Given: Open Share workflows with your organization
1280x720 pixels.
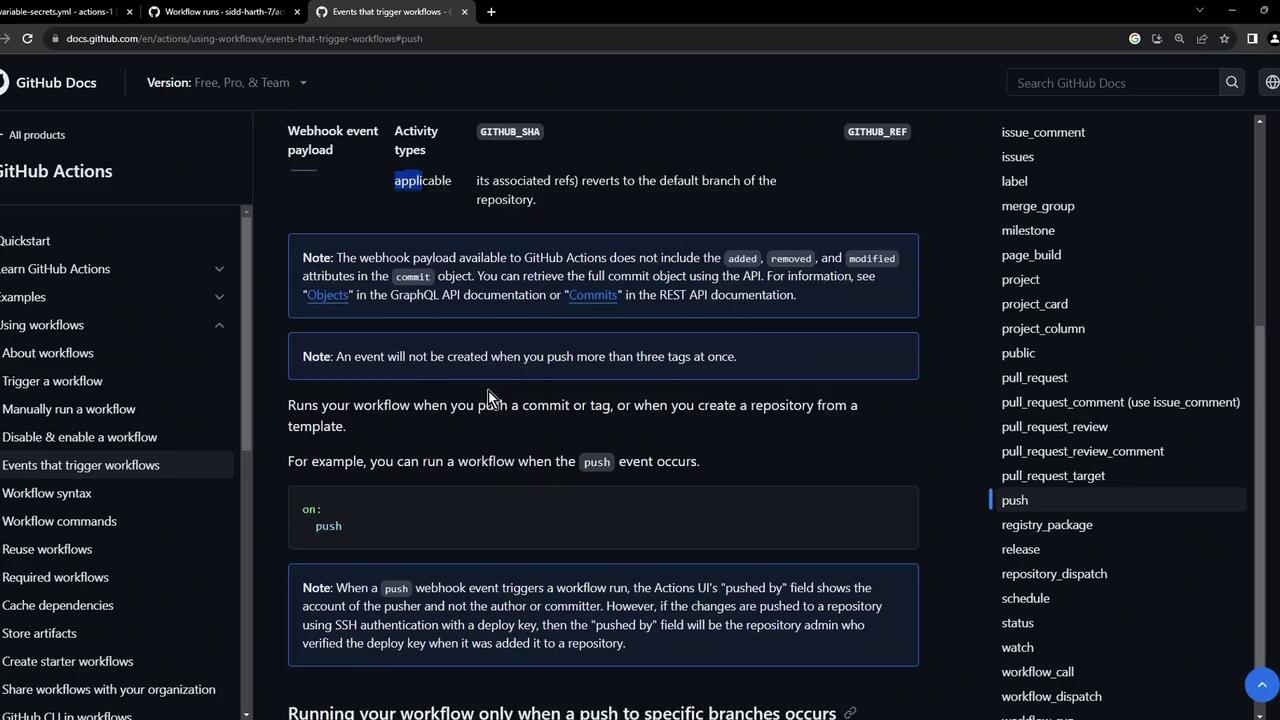Looking at the screenshot, I should (x=109, y=689).
